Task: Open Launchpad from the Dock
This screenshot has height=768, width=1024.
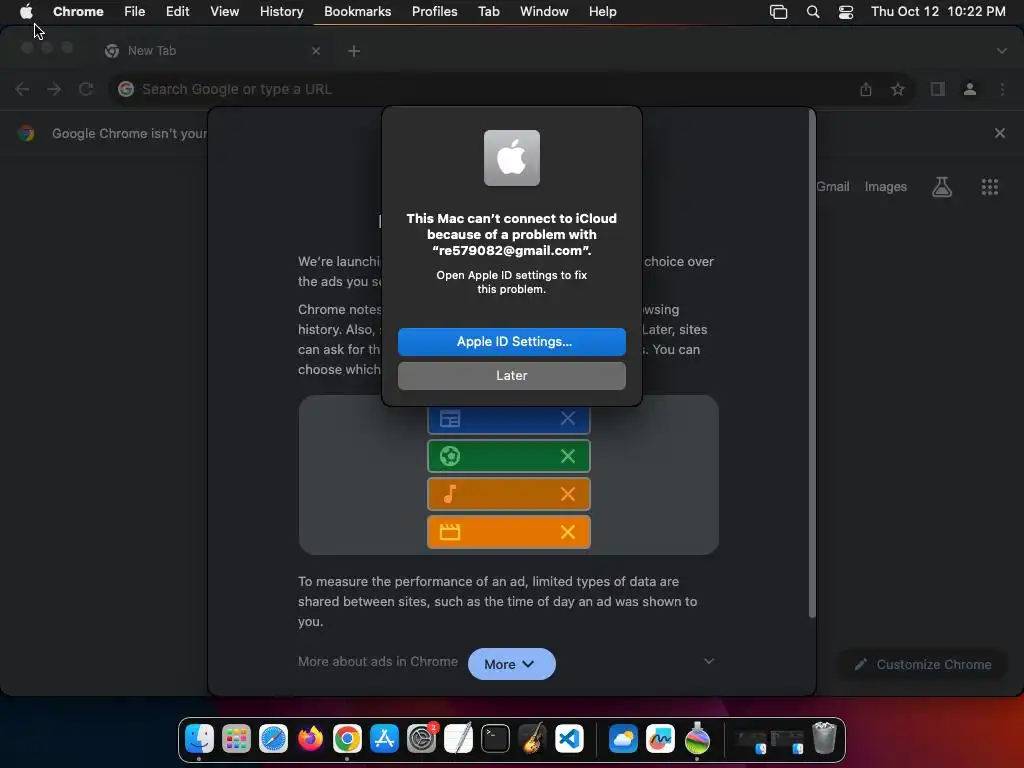Action: [236, 739]
